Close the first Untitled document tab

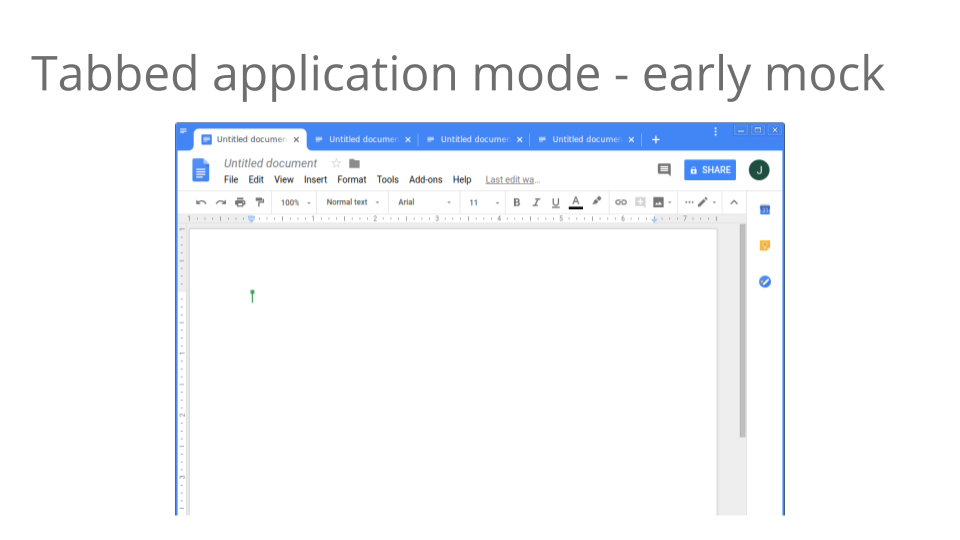[x=296, y=140]
